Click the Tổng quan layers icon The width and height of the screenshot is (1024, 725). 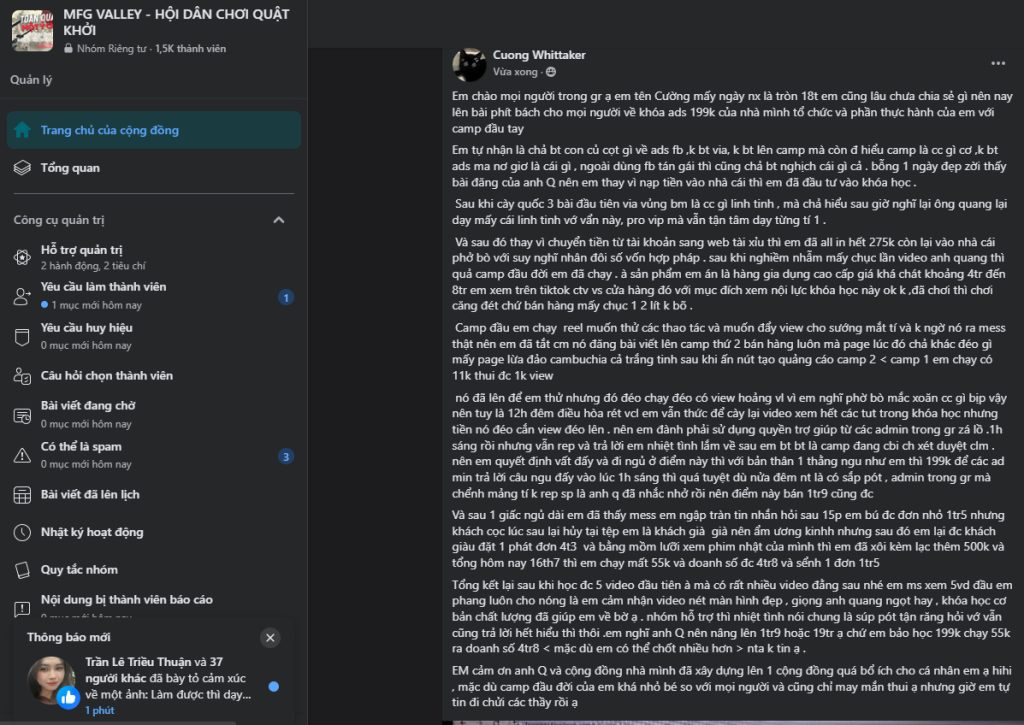pyautogui.click(x=22, y=168)
